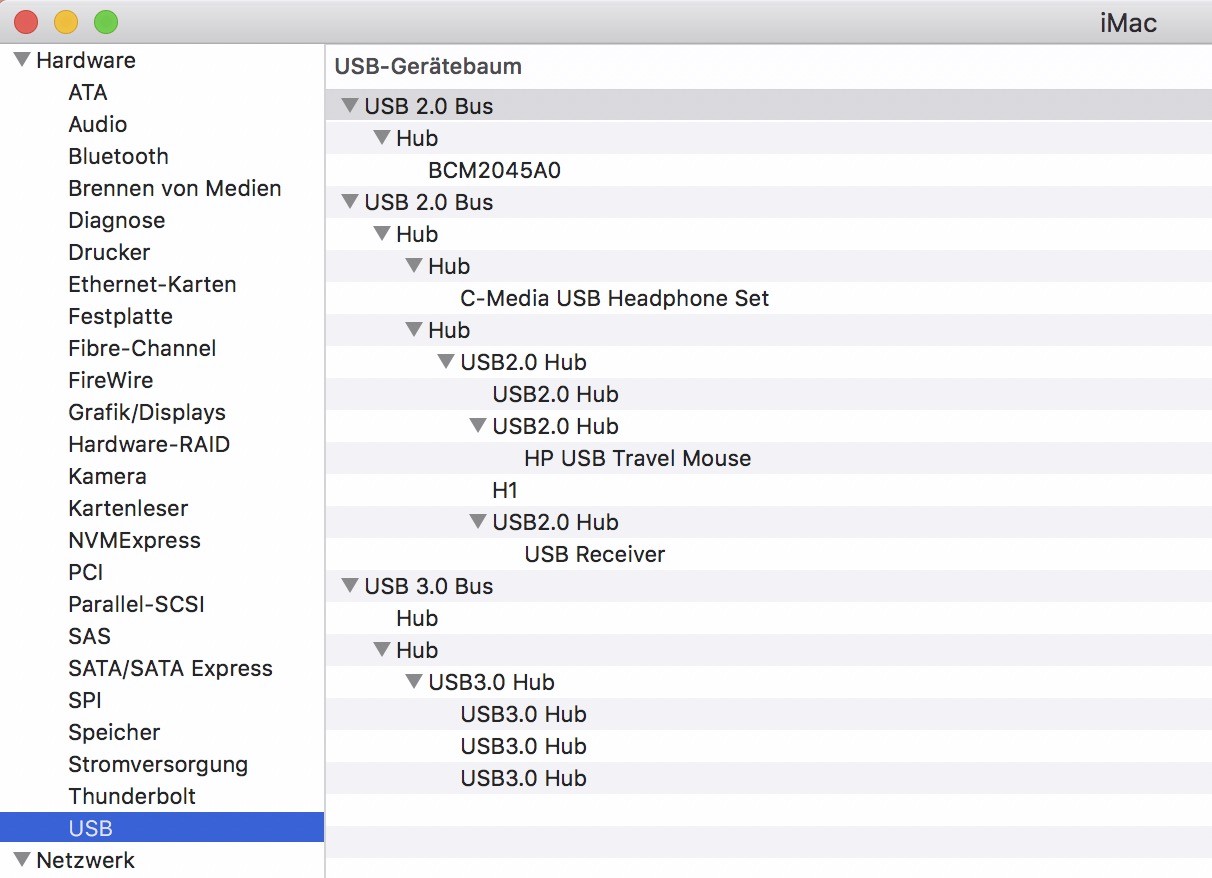Pick the USB Receiver entry
Image resolution: width=1212 pixels, height=878 pixels.
point(594,555)
